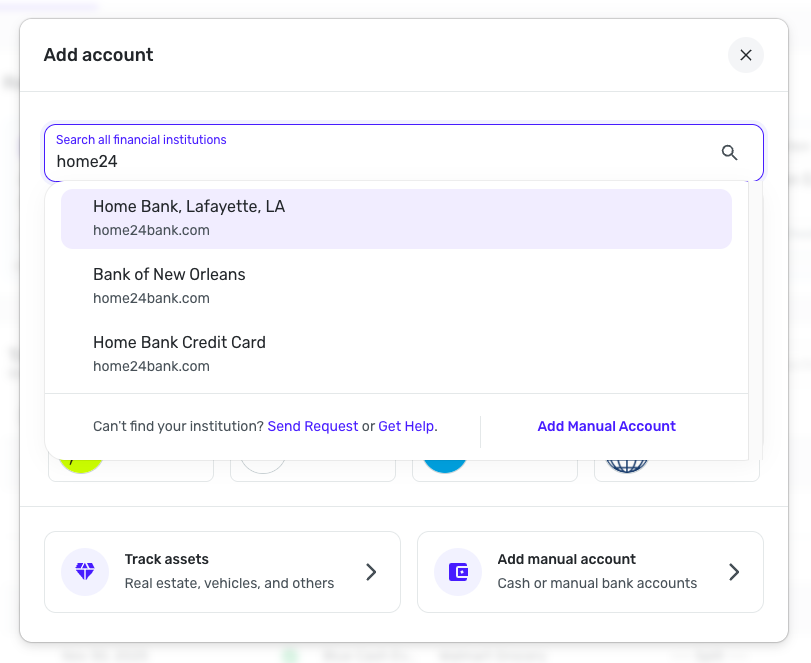Pick Home Bank Credit Card result

point(396,353)
